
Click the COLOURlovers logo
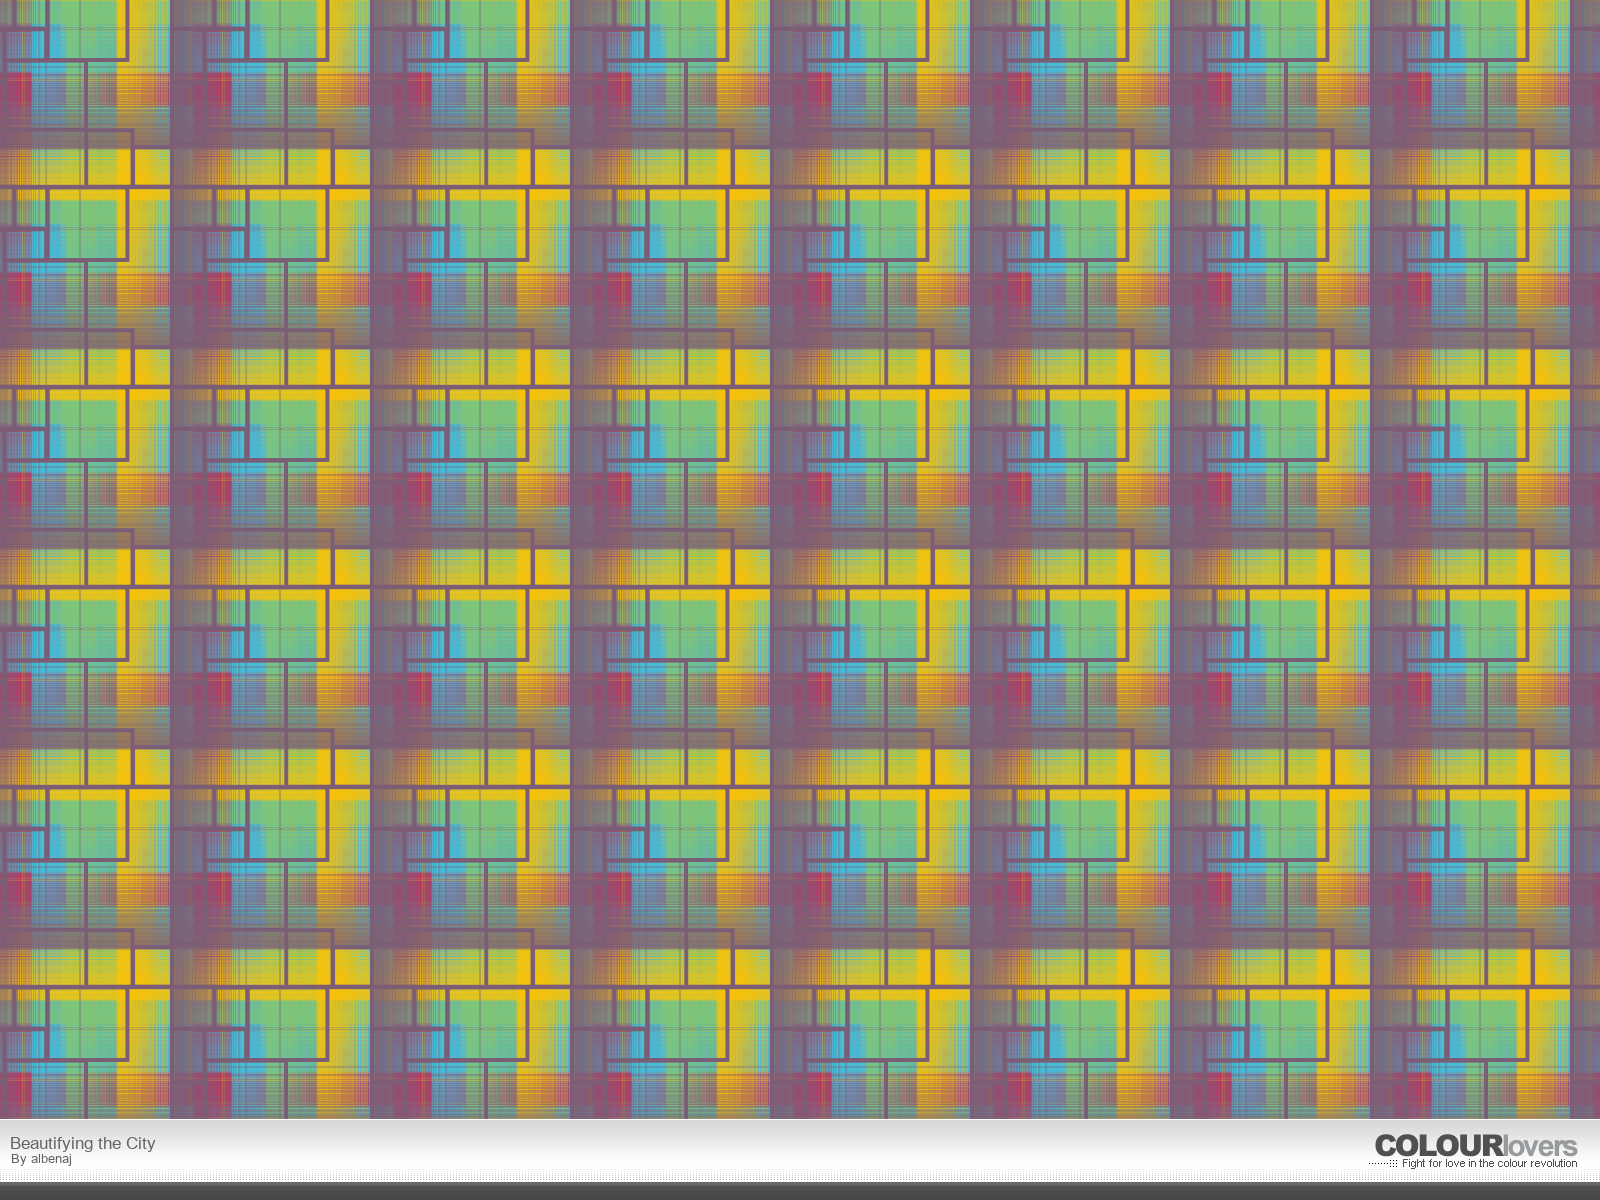click(1476, 1146)
